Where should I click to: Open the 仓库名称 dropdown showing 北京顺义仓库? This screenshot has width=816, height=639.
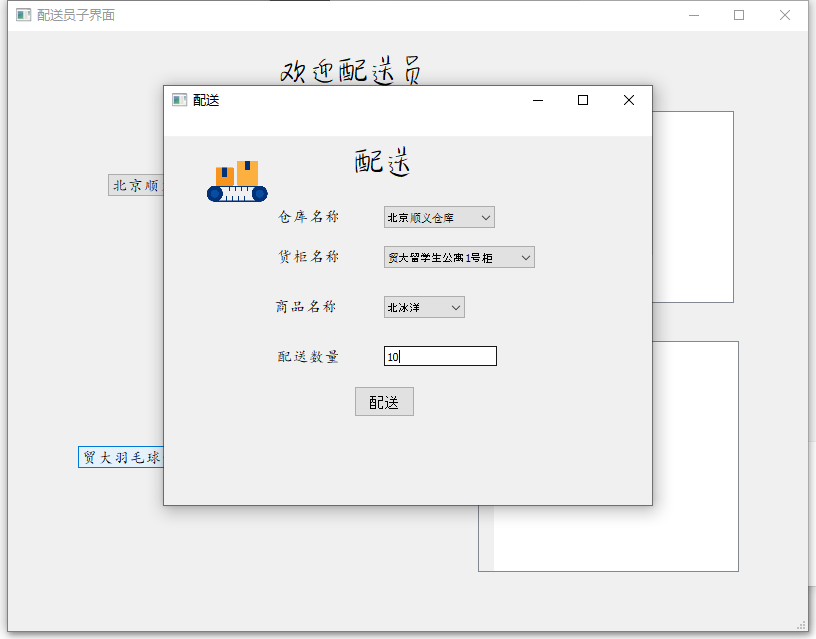point(439,217)
